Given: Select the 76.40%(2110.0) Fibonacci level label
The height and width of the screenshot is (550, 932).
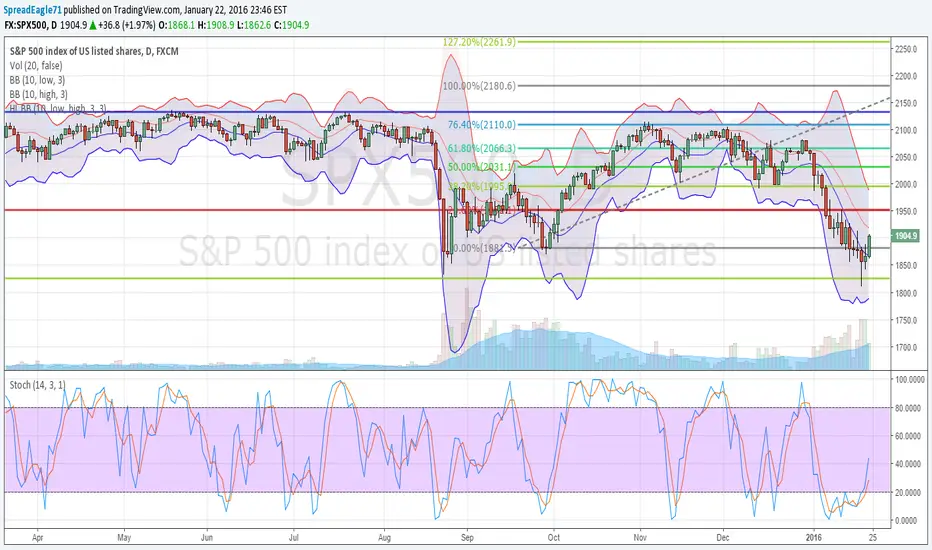Looking at the screenshot, I should tap(481, 125).
